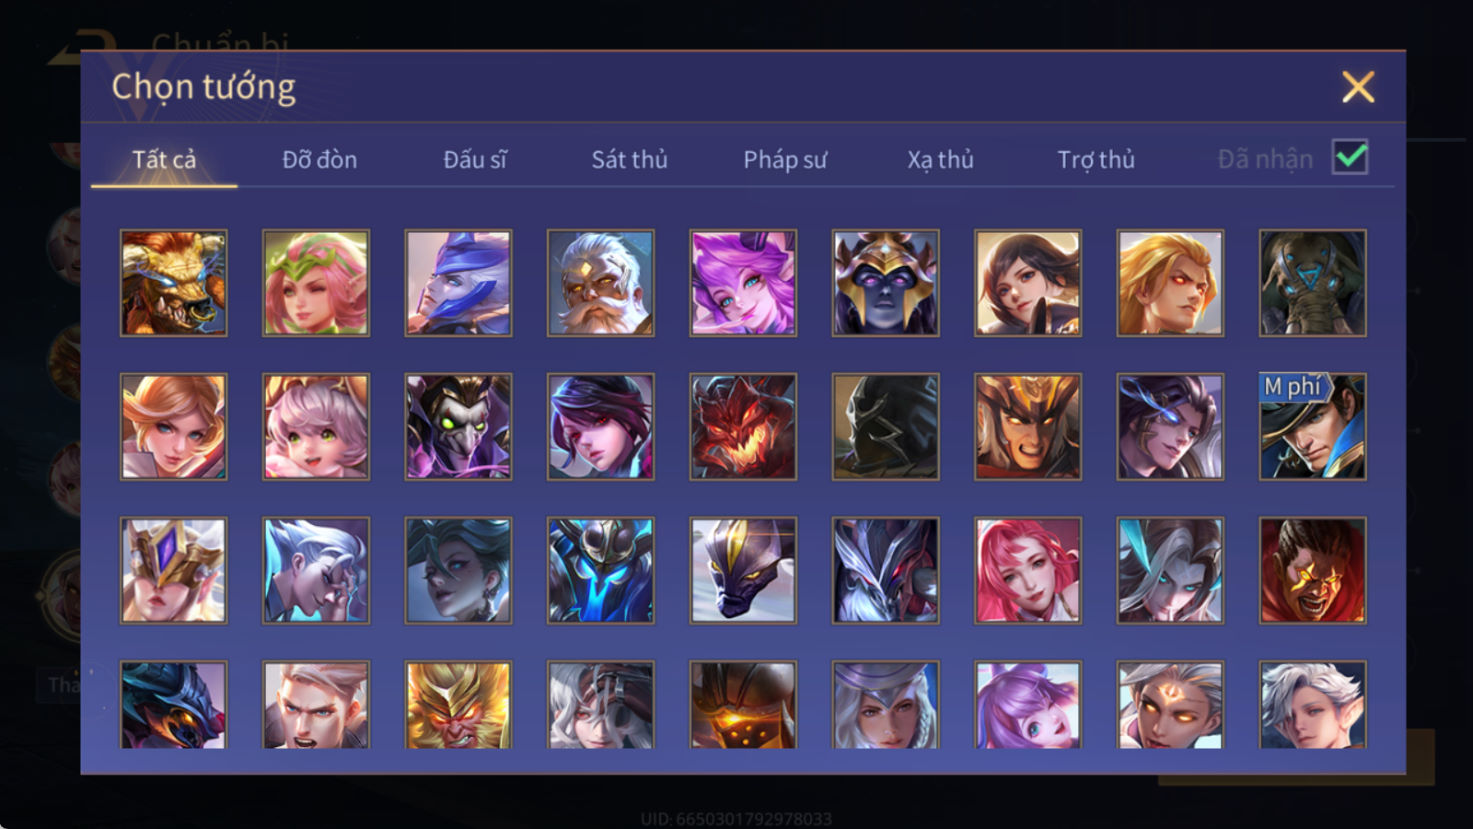Select the purple-haired horned girl hero

point(743,283)
